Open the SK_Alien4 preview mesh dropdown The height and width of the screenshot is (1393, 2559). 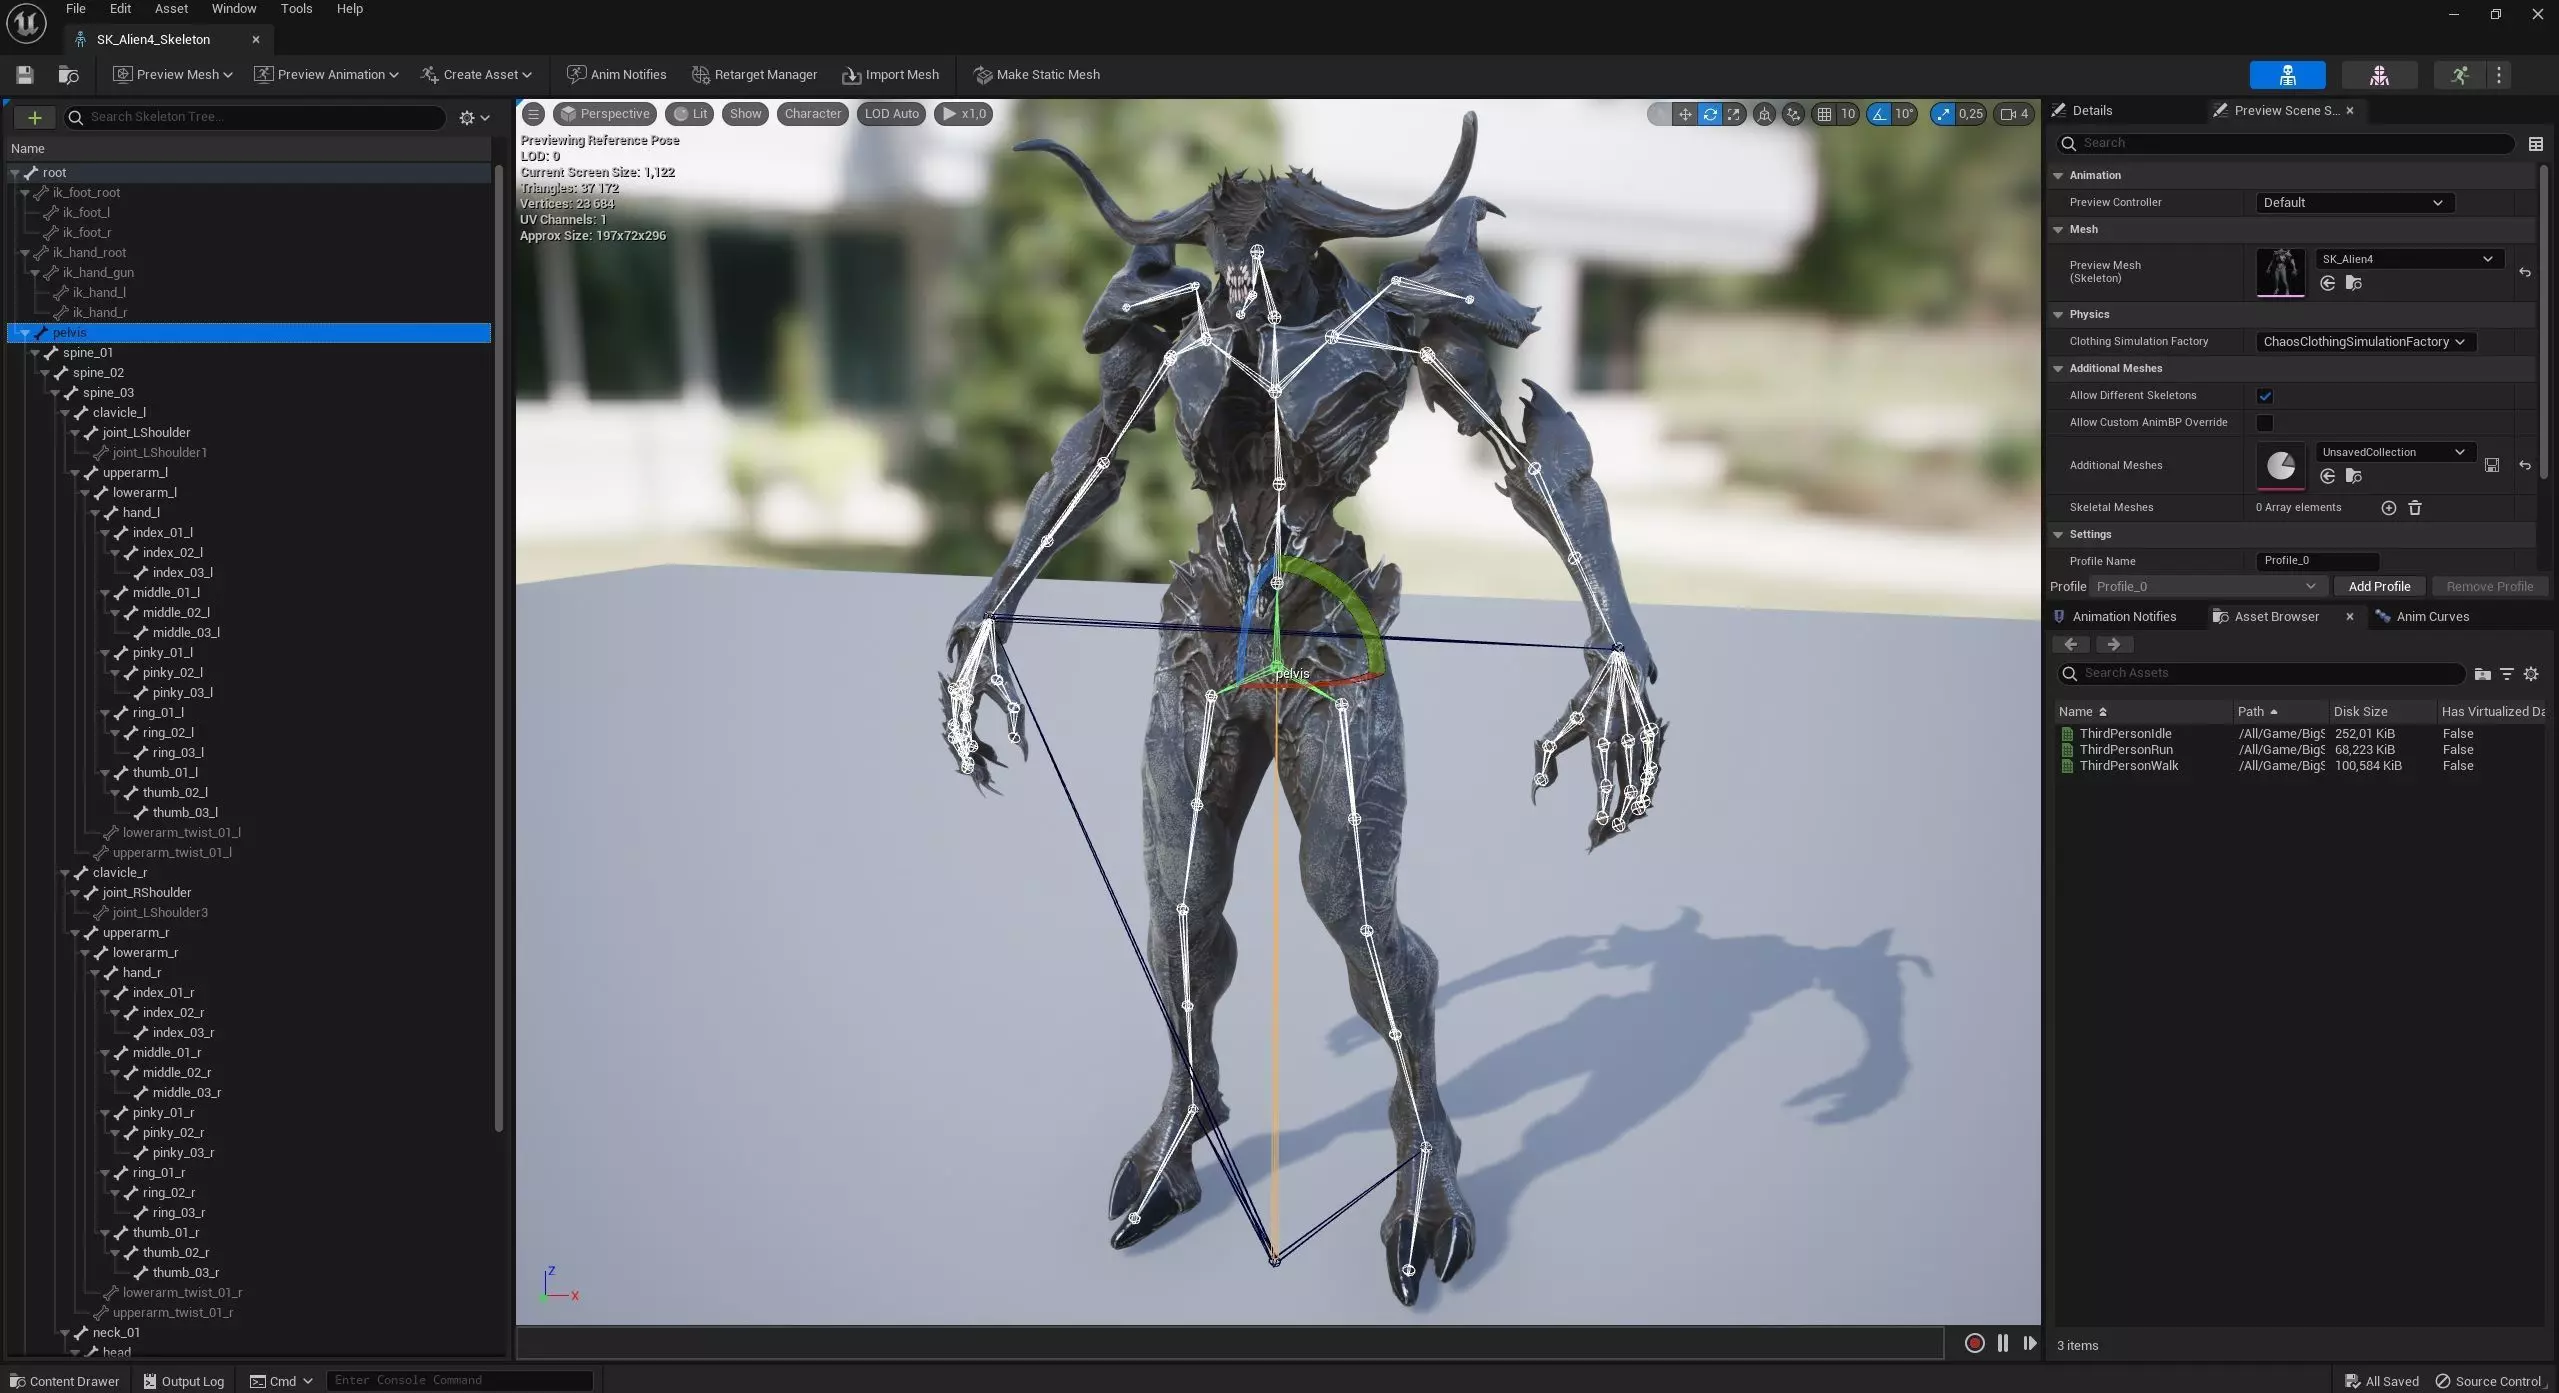(x=2408, y=259)
